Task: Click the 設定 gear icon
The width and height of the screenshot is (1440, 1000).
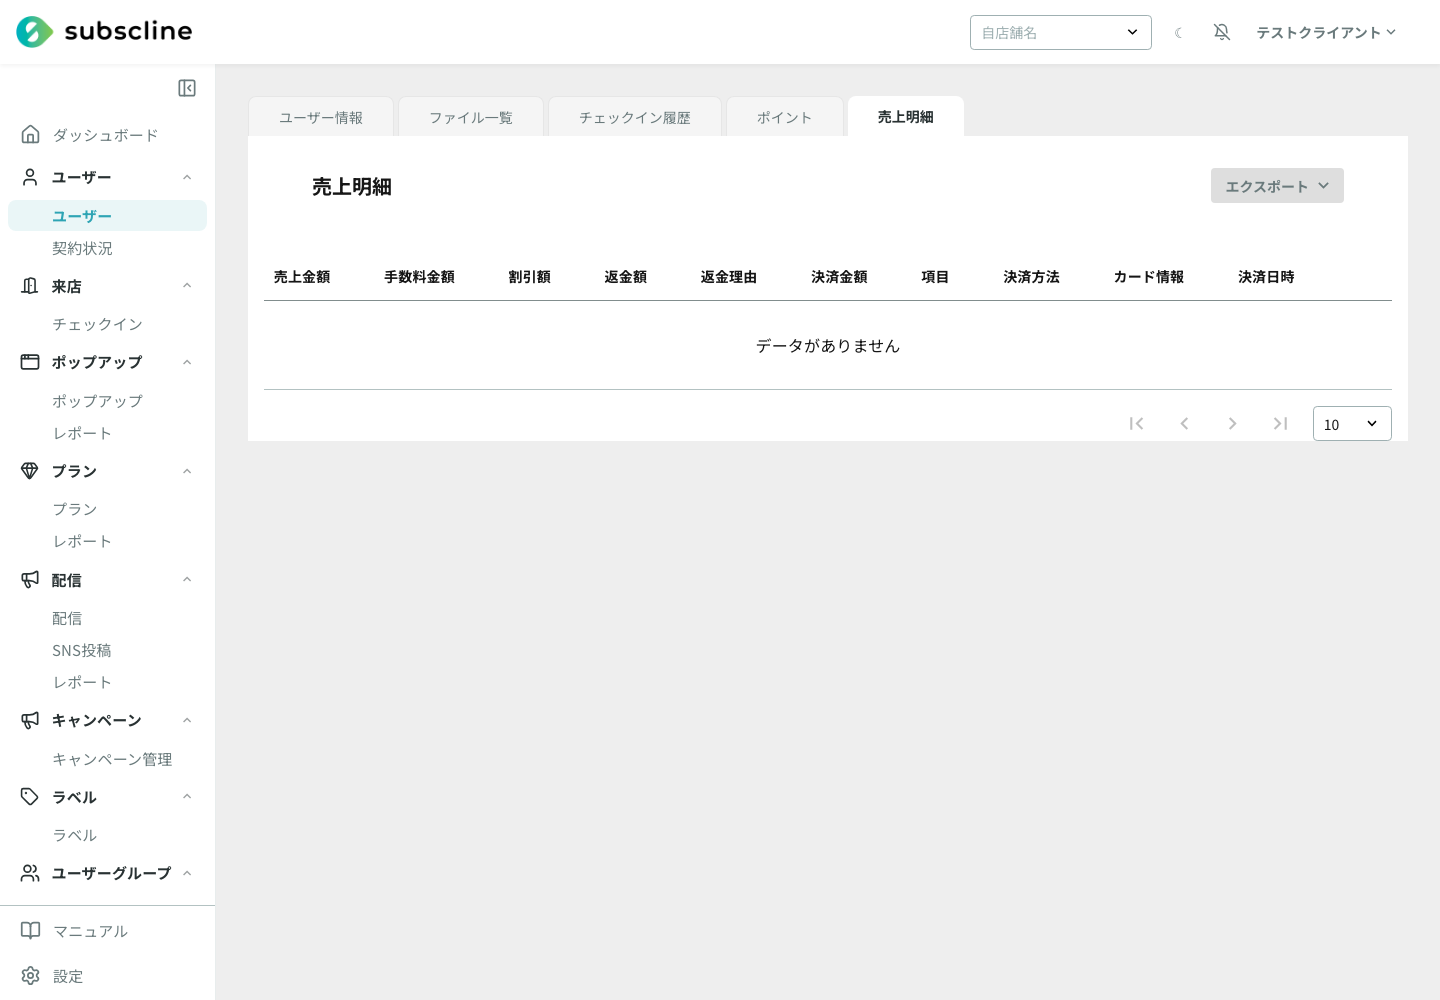Action: point(31,976)
